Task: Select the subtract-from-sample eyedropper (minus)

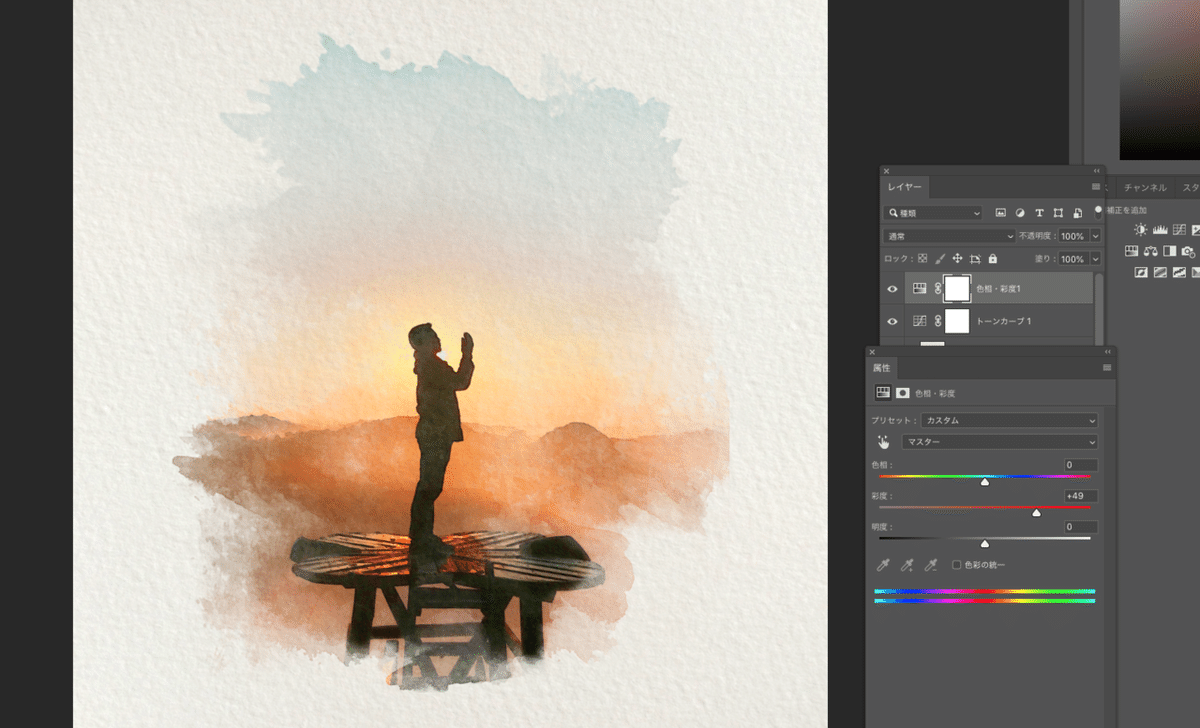Action: click(931, 565)
